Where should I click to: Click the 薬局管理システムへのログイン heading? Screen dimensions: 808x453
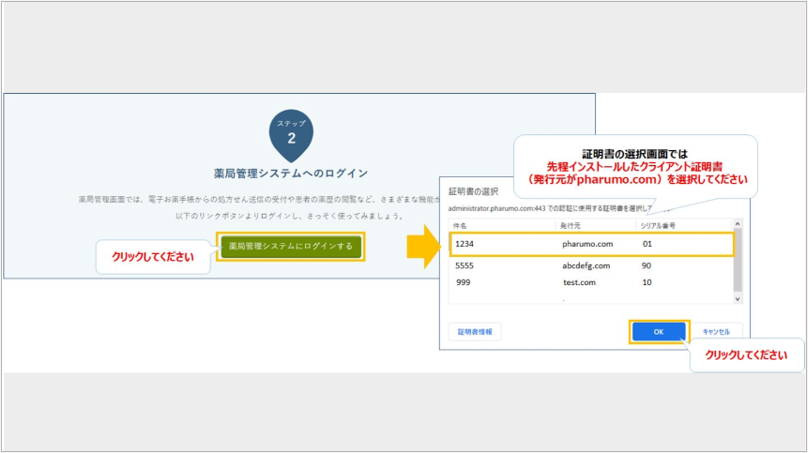(291, 173)
